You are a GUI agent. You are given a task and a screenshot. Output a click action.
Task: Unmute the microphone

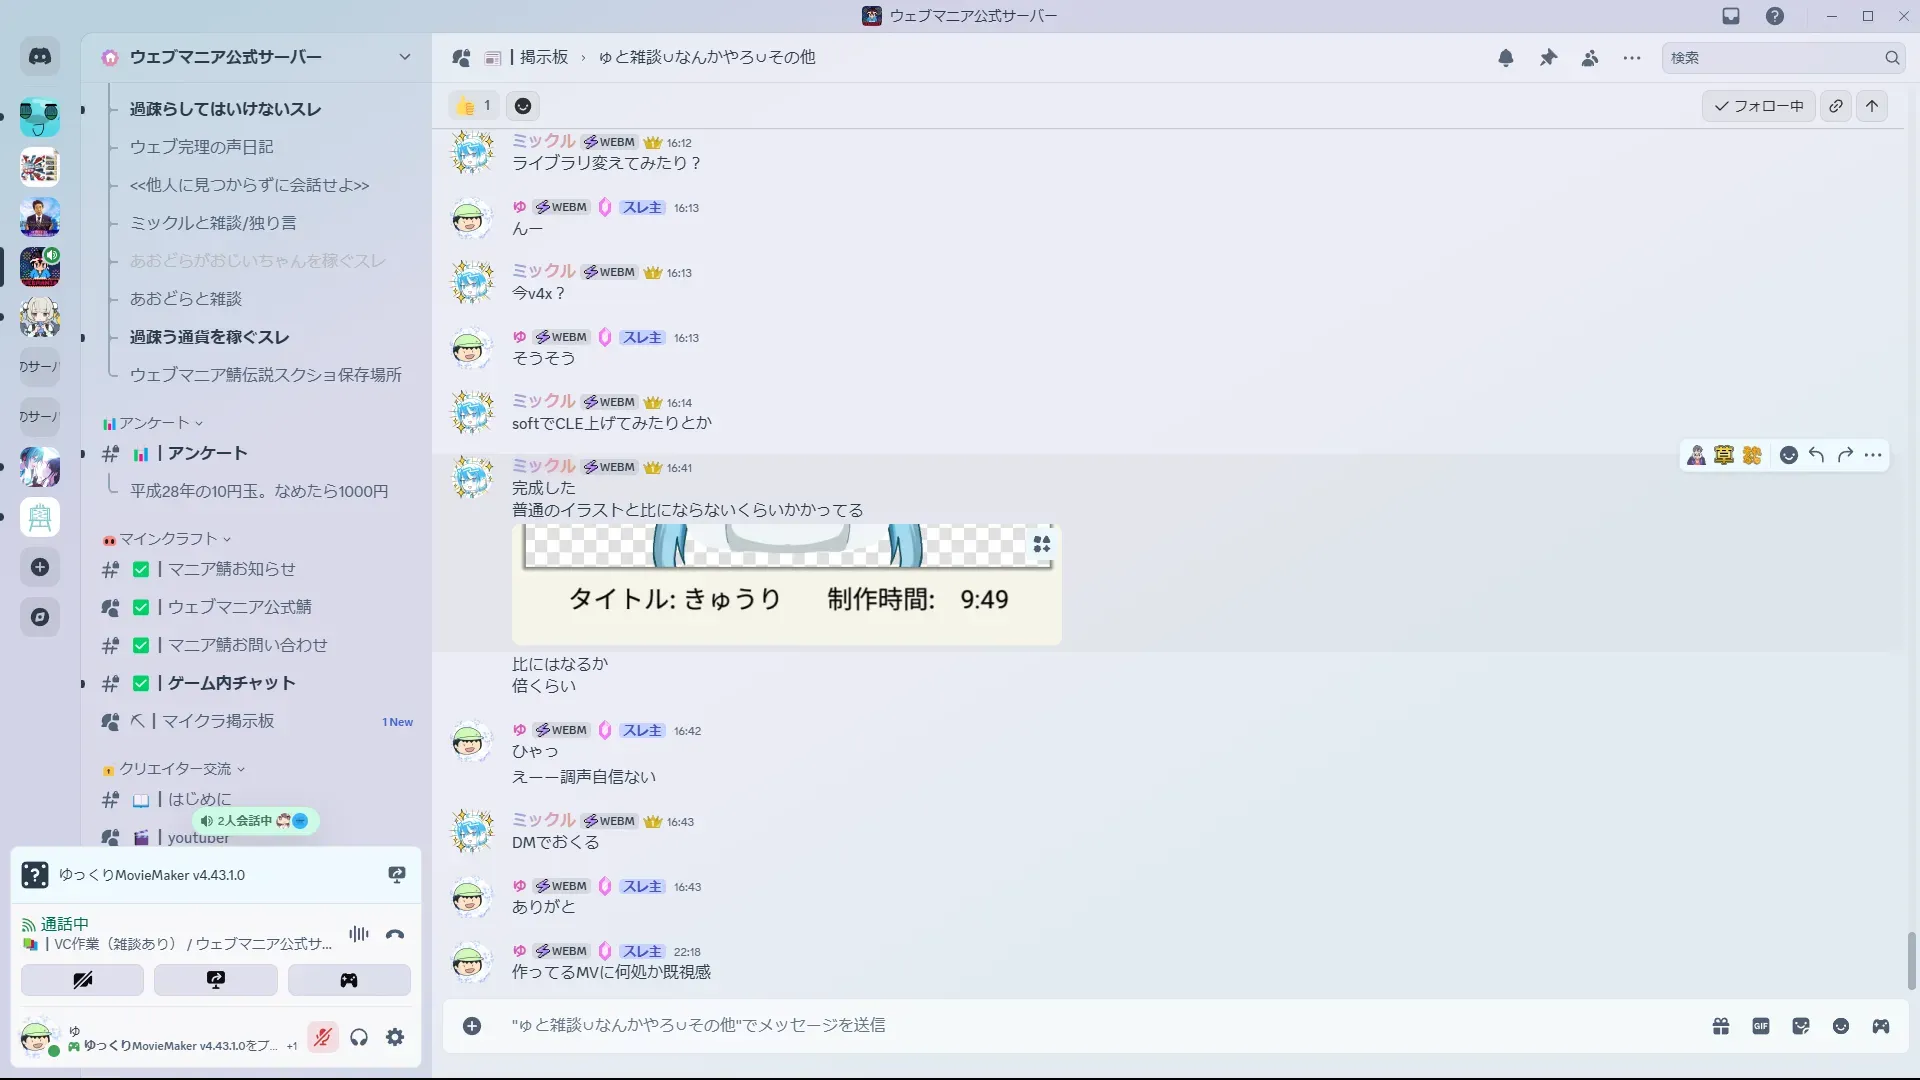(x=323, y=1038)
